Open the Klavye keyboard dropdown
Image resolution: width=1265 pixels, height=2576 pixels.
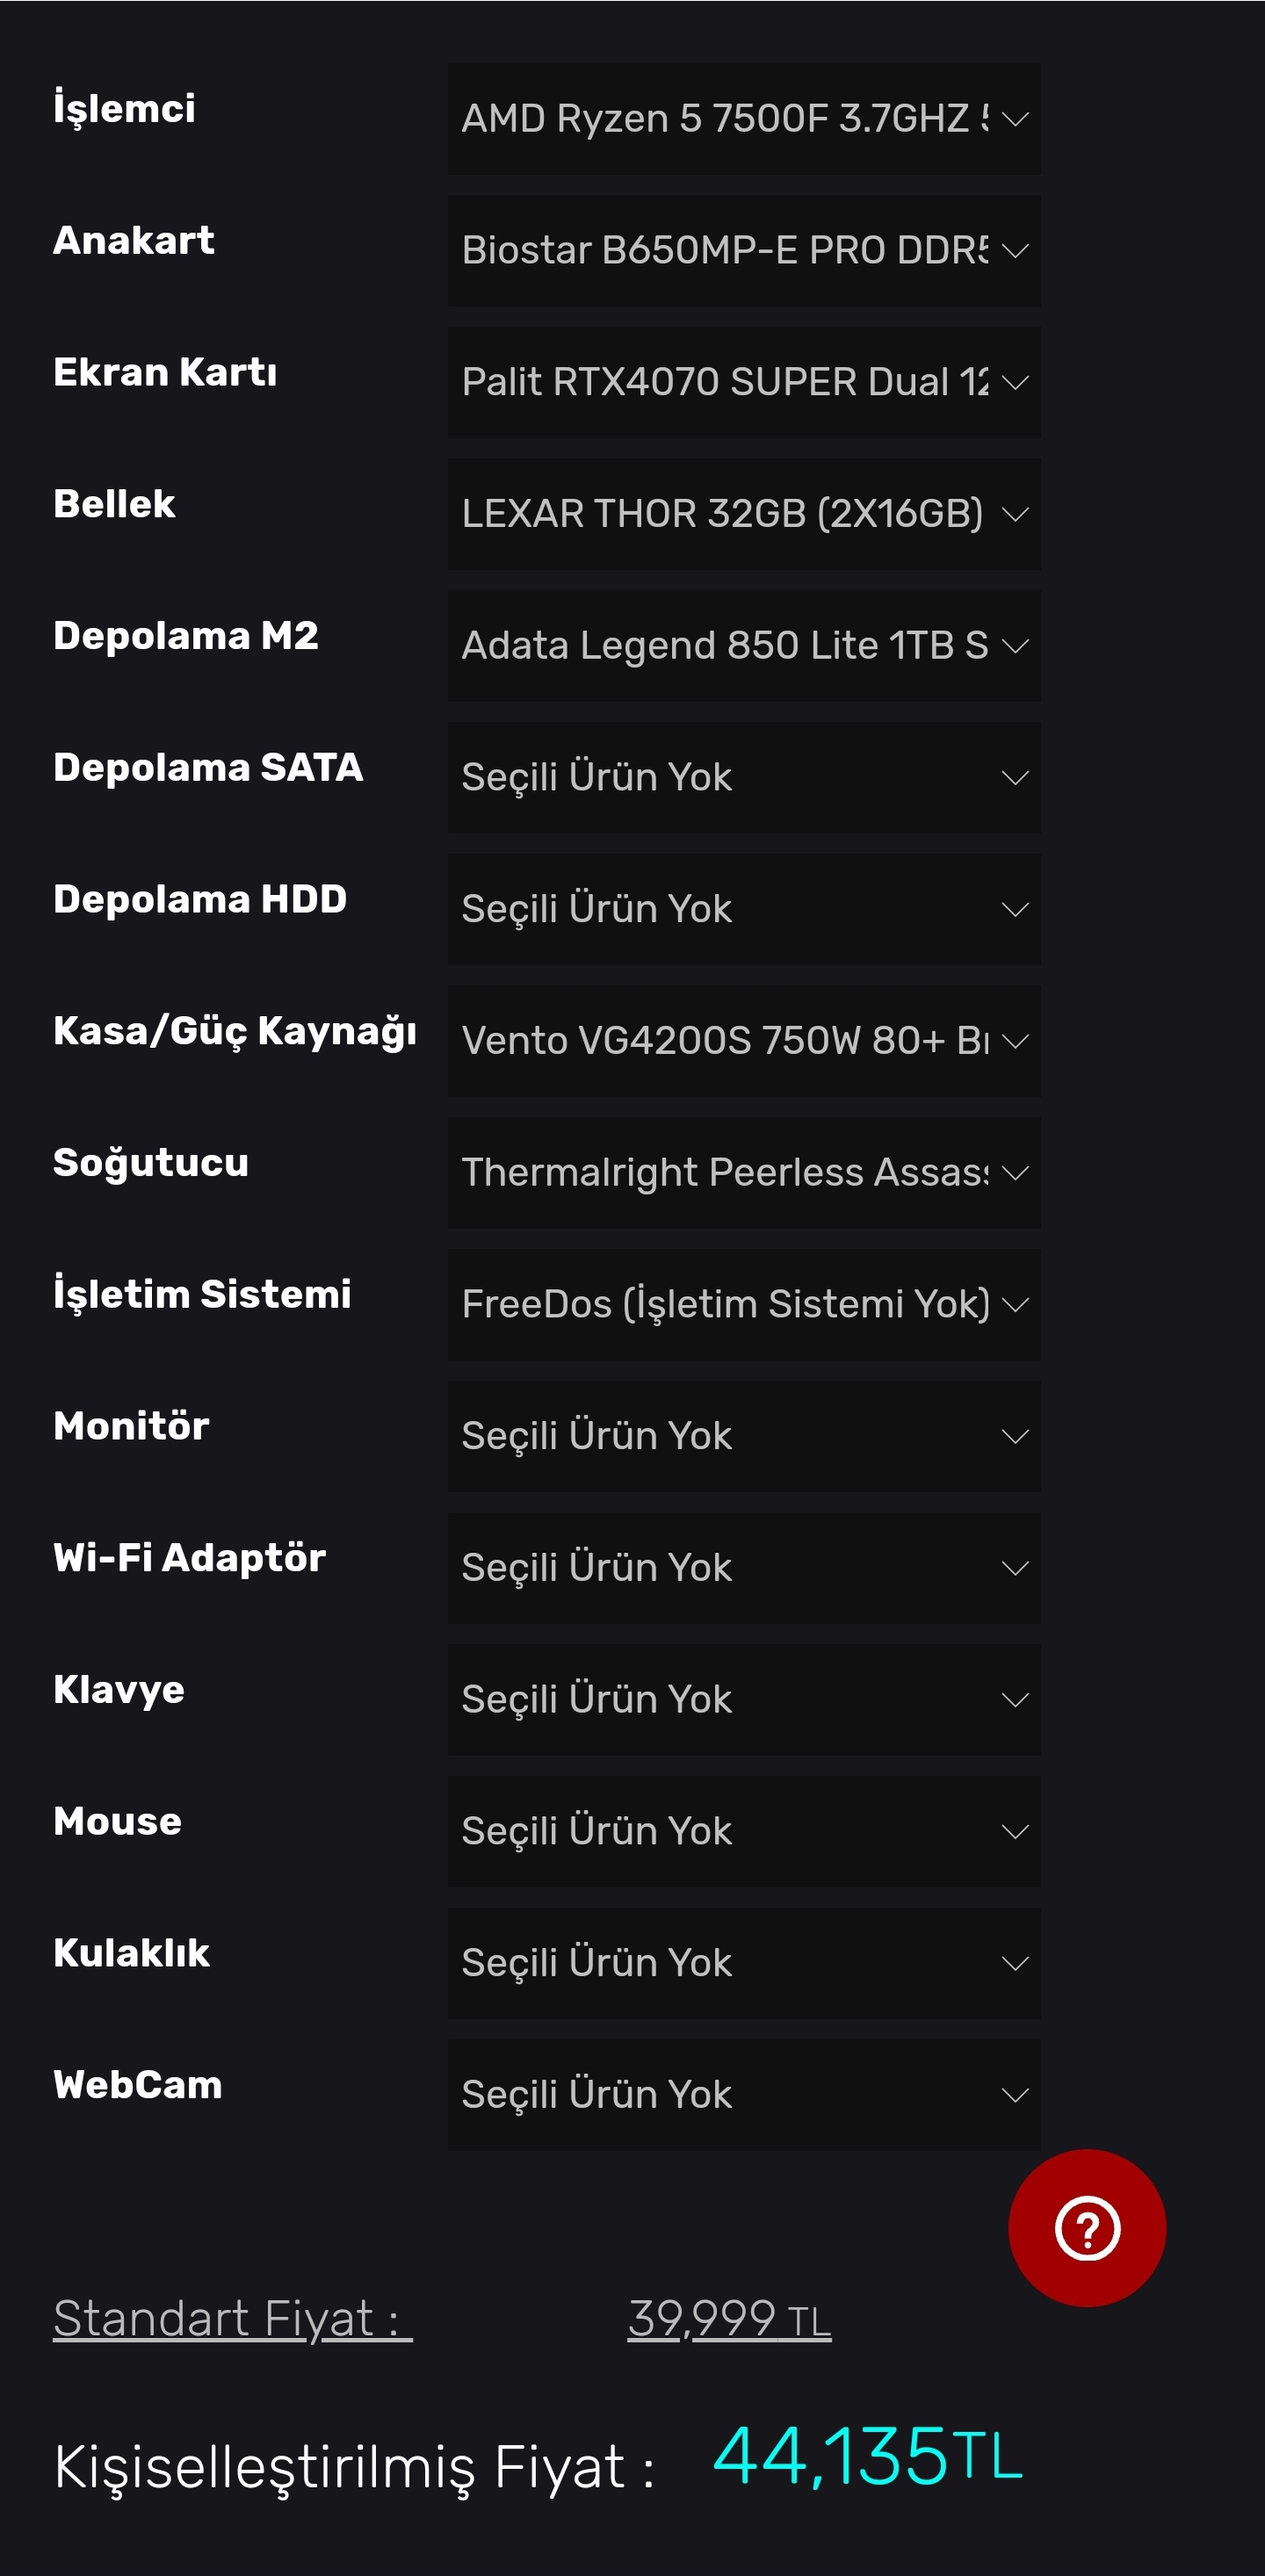click(x=743, y=1700)
